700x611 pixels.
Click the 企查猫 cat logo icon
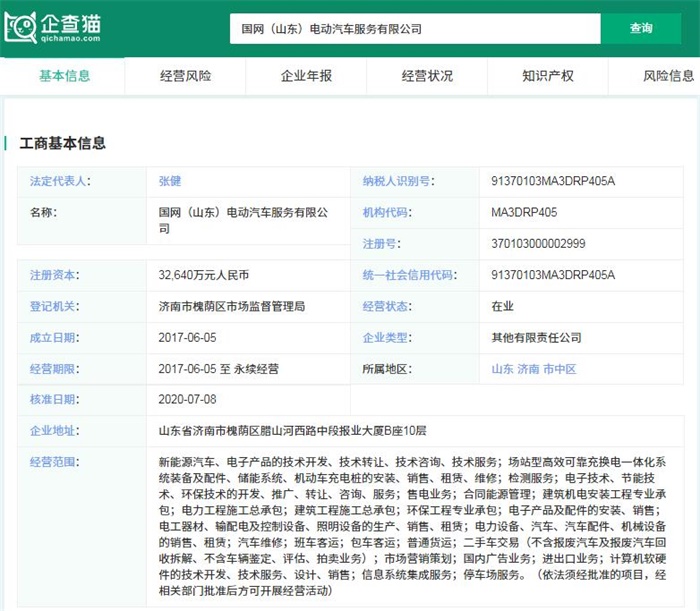pos(20,27)
